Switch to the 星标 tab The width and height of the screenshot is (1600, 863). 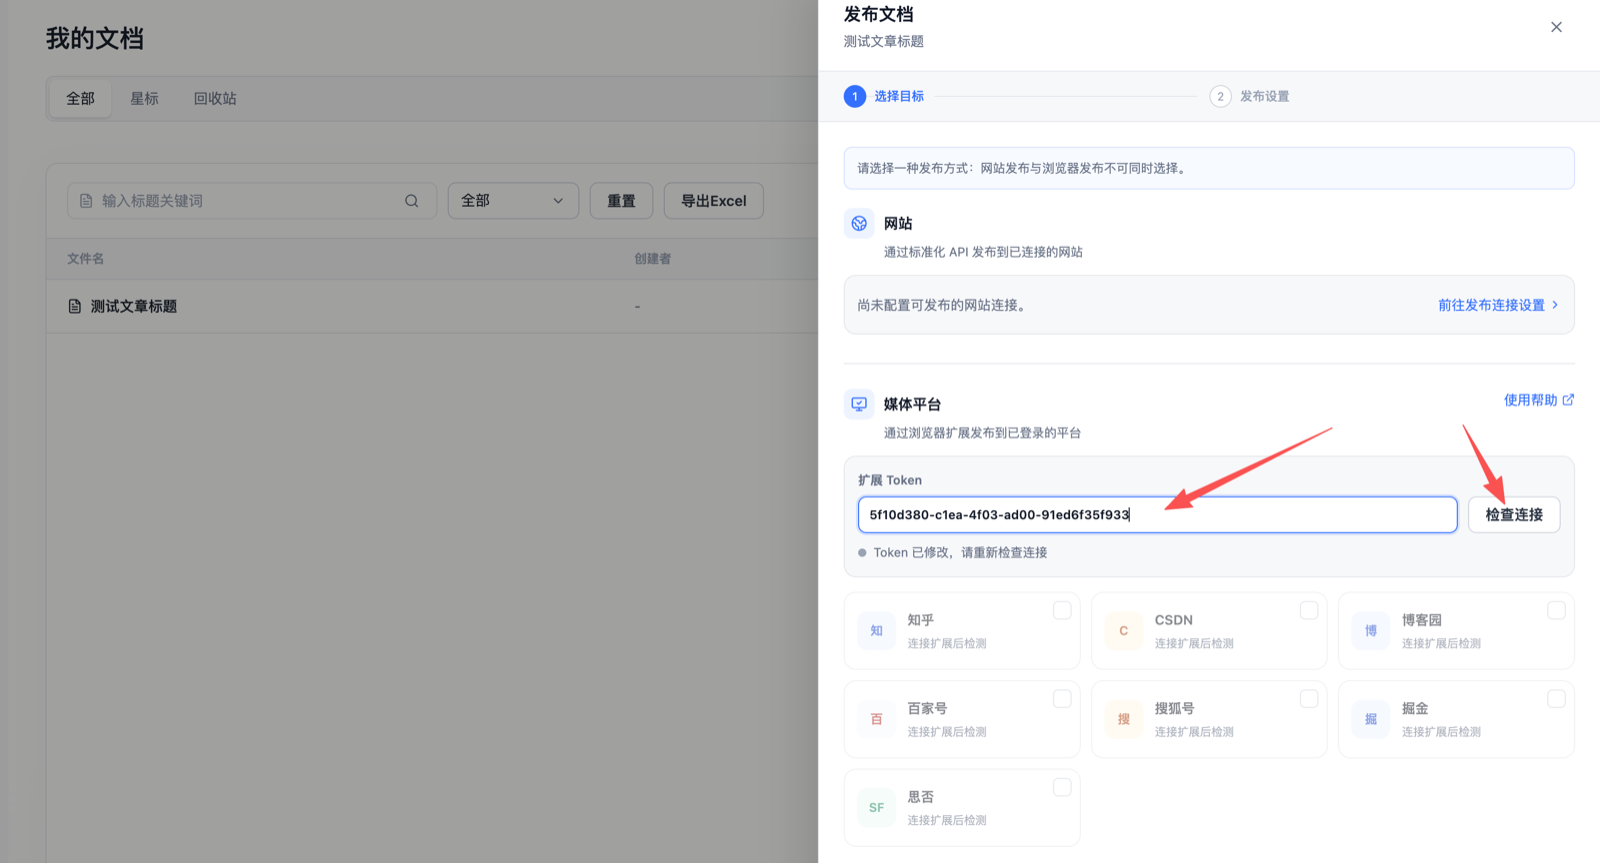coord(144,98)
